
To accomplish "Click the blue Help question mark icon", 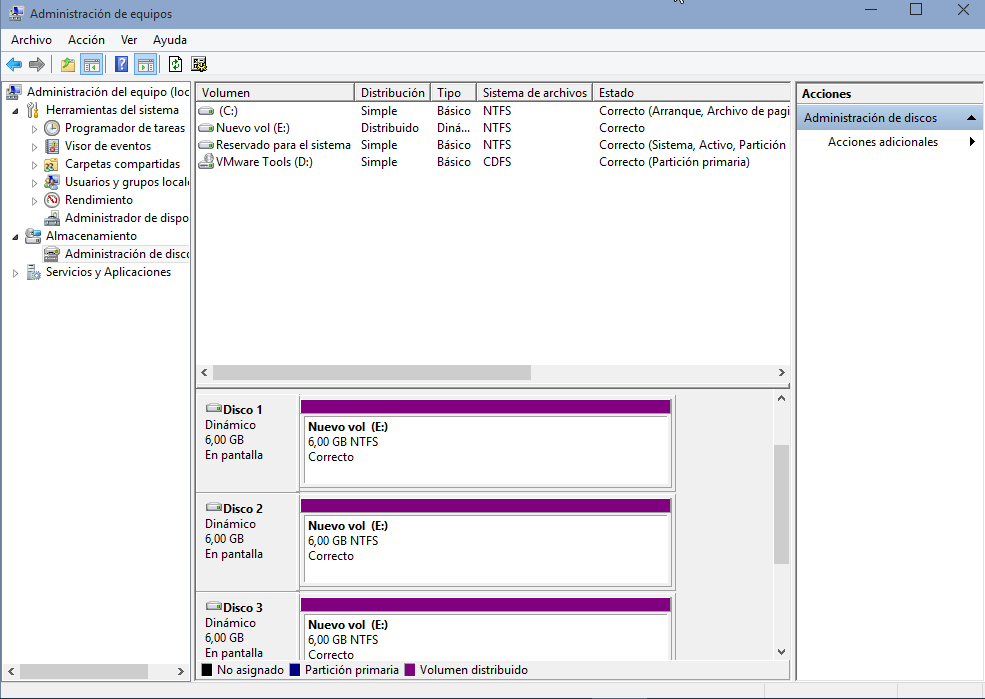I will coord(122,64).
